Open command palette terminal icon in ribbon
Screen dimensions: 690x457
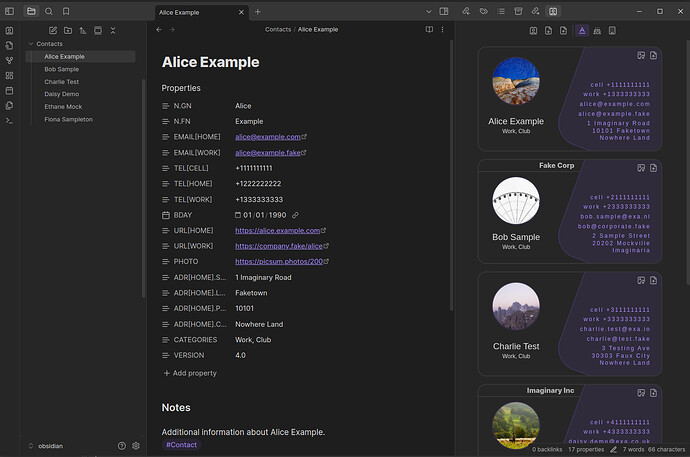click(x=9, y=121)
